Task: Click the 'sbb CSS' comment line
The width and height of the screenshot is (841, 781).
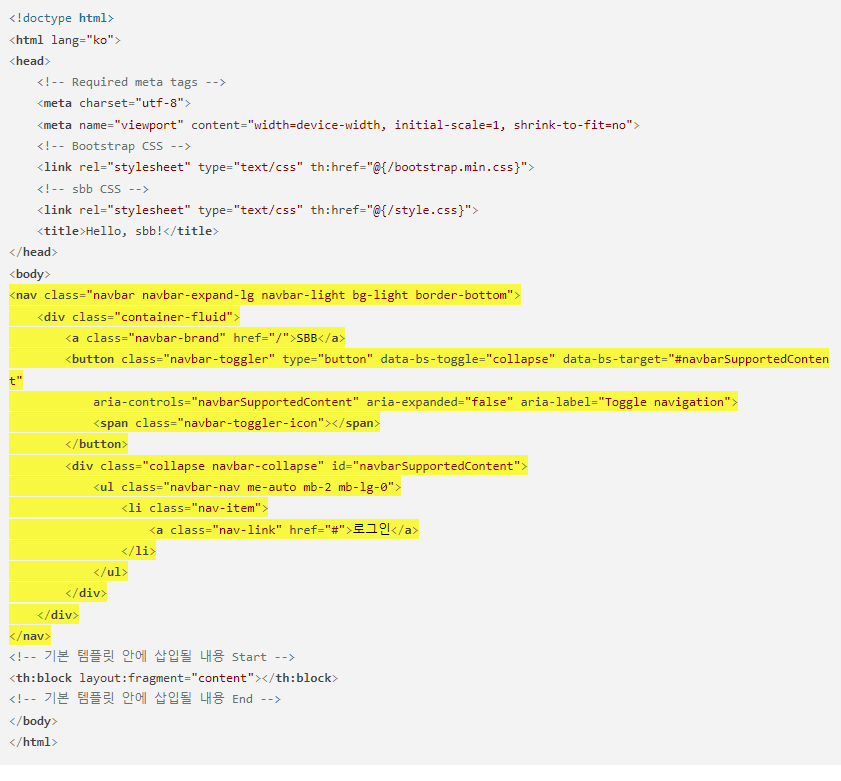Action: pos(93,189)
